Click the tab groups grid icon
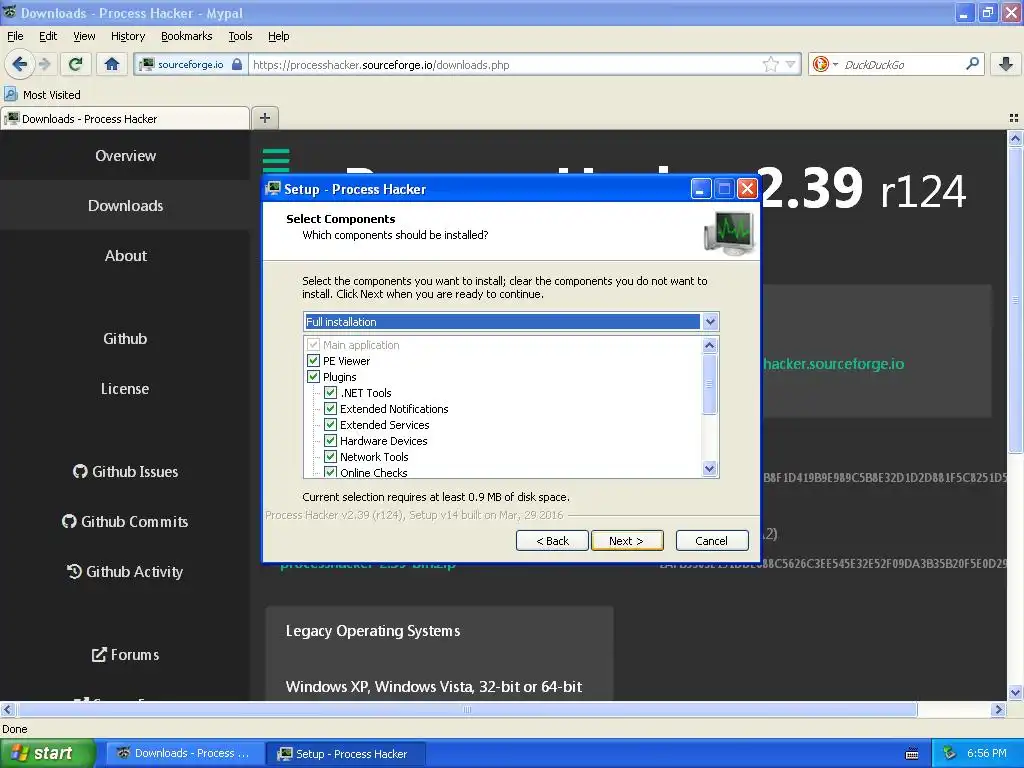 point(1014,118)
